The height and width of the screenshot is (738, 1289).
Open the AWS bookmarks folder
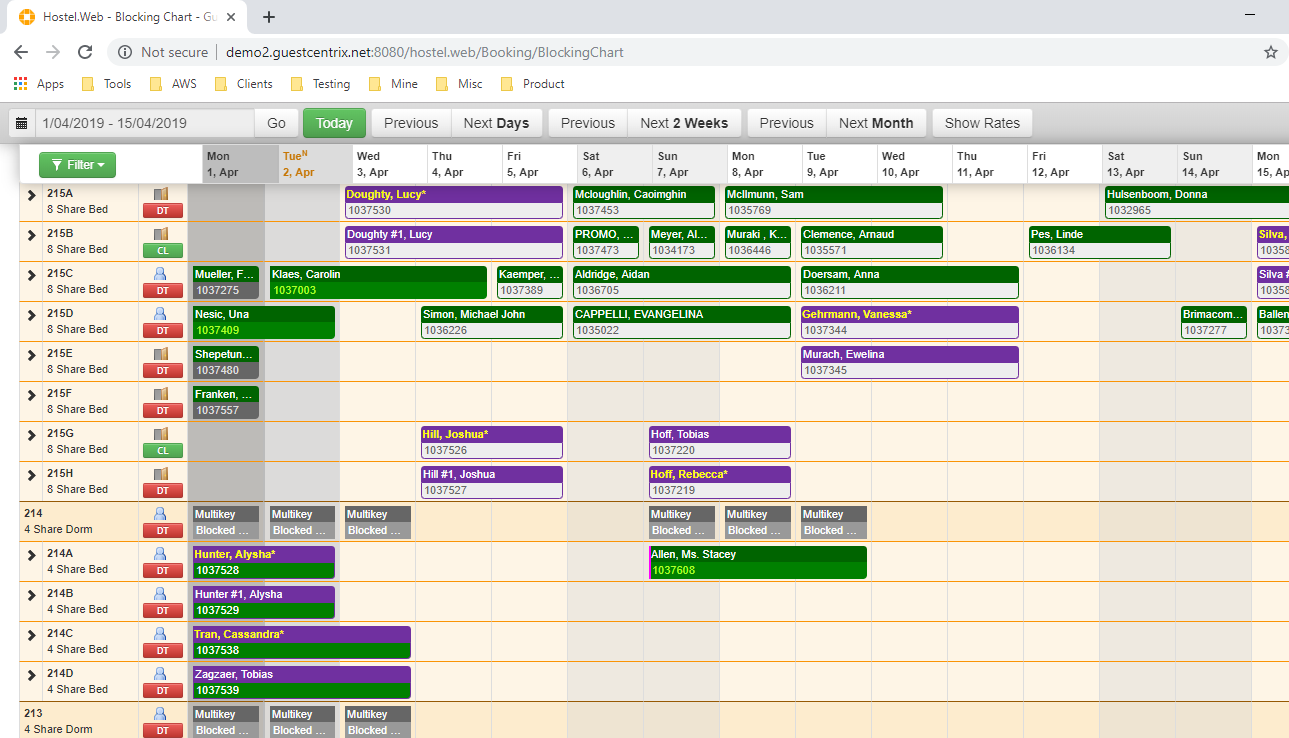173,84
